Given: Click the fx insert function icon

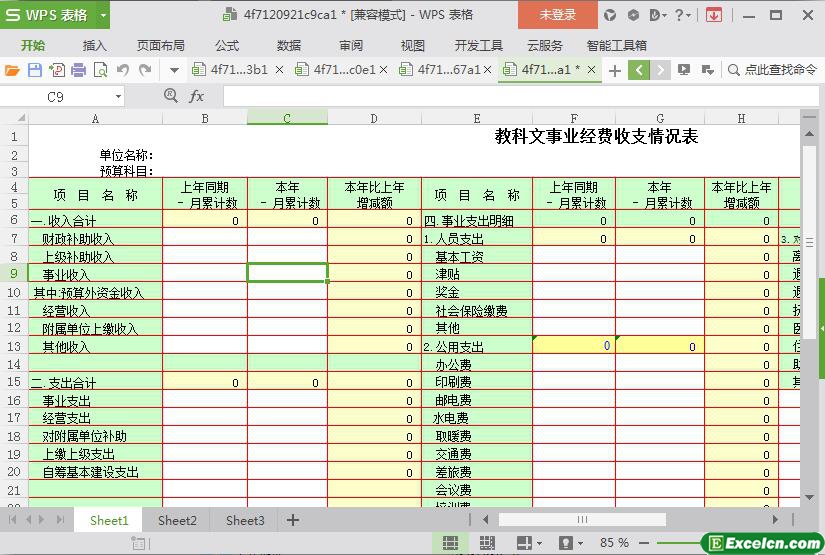Looking at the screenshot, I should click(x=197, y=96).
